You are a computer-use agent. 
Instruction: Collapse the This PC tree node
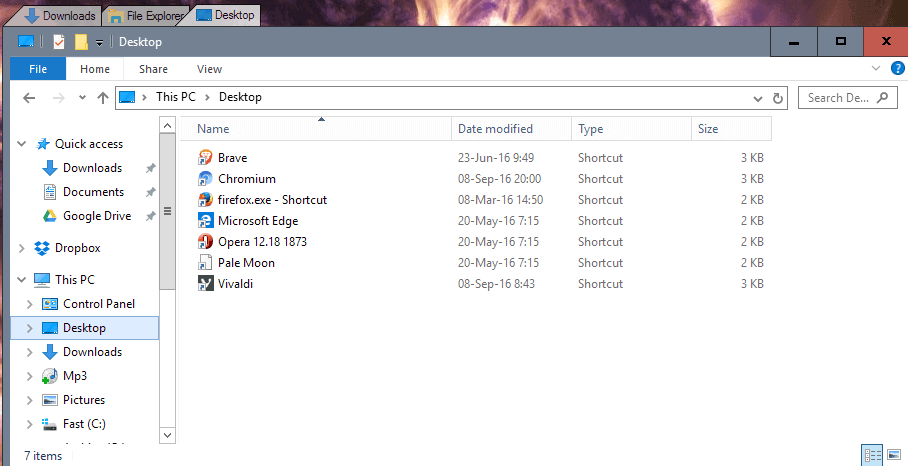[21, 280]
